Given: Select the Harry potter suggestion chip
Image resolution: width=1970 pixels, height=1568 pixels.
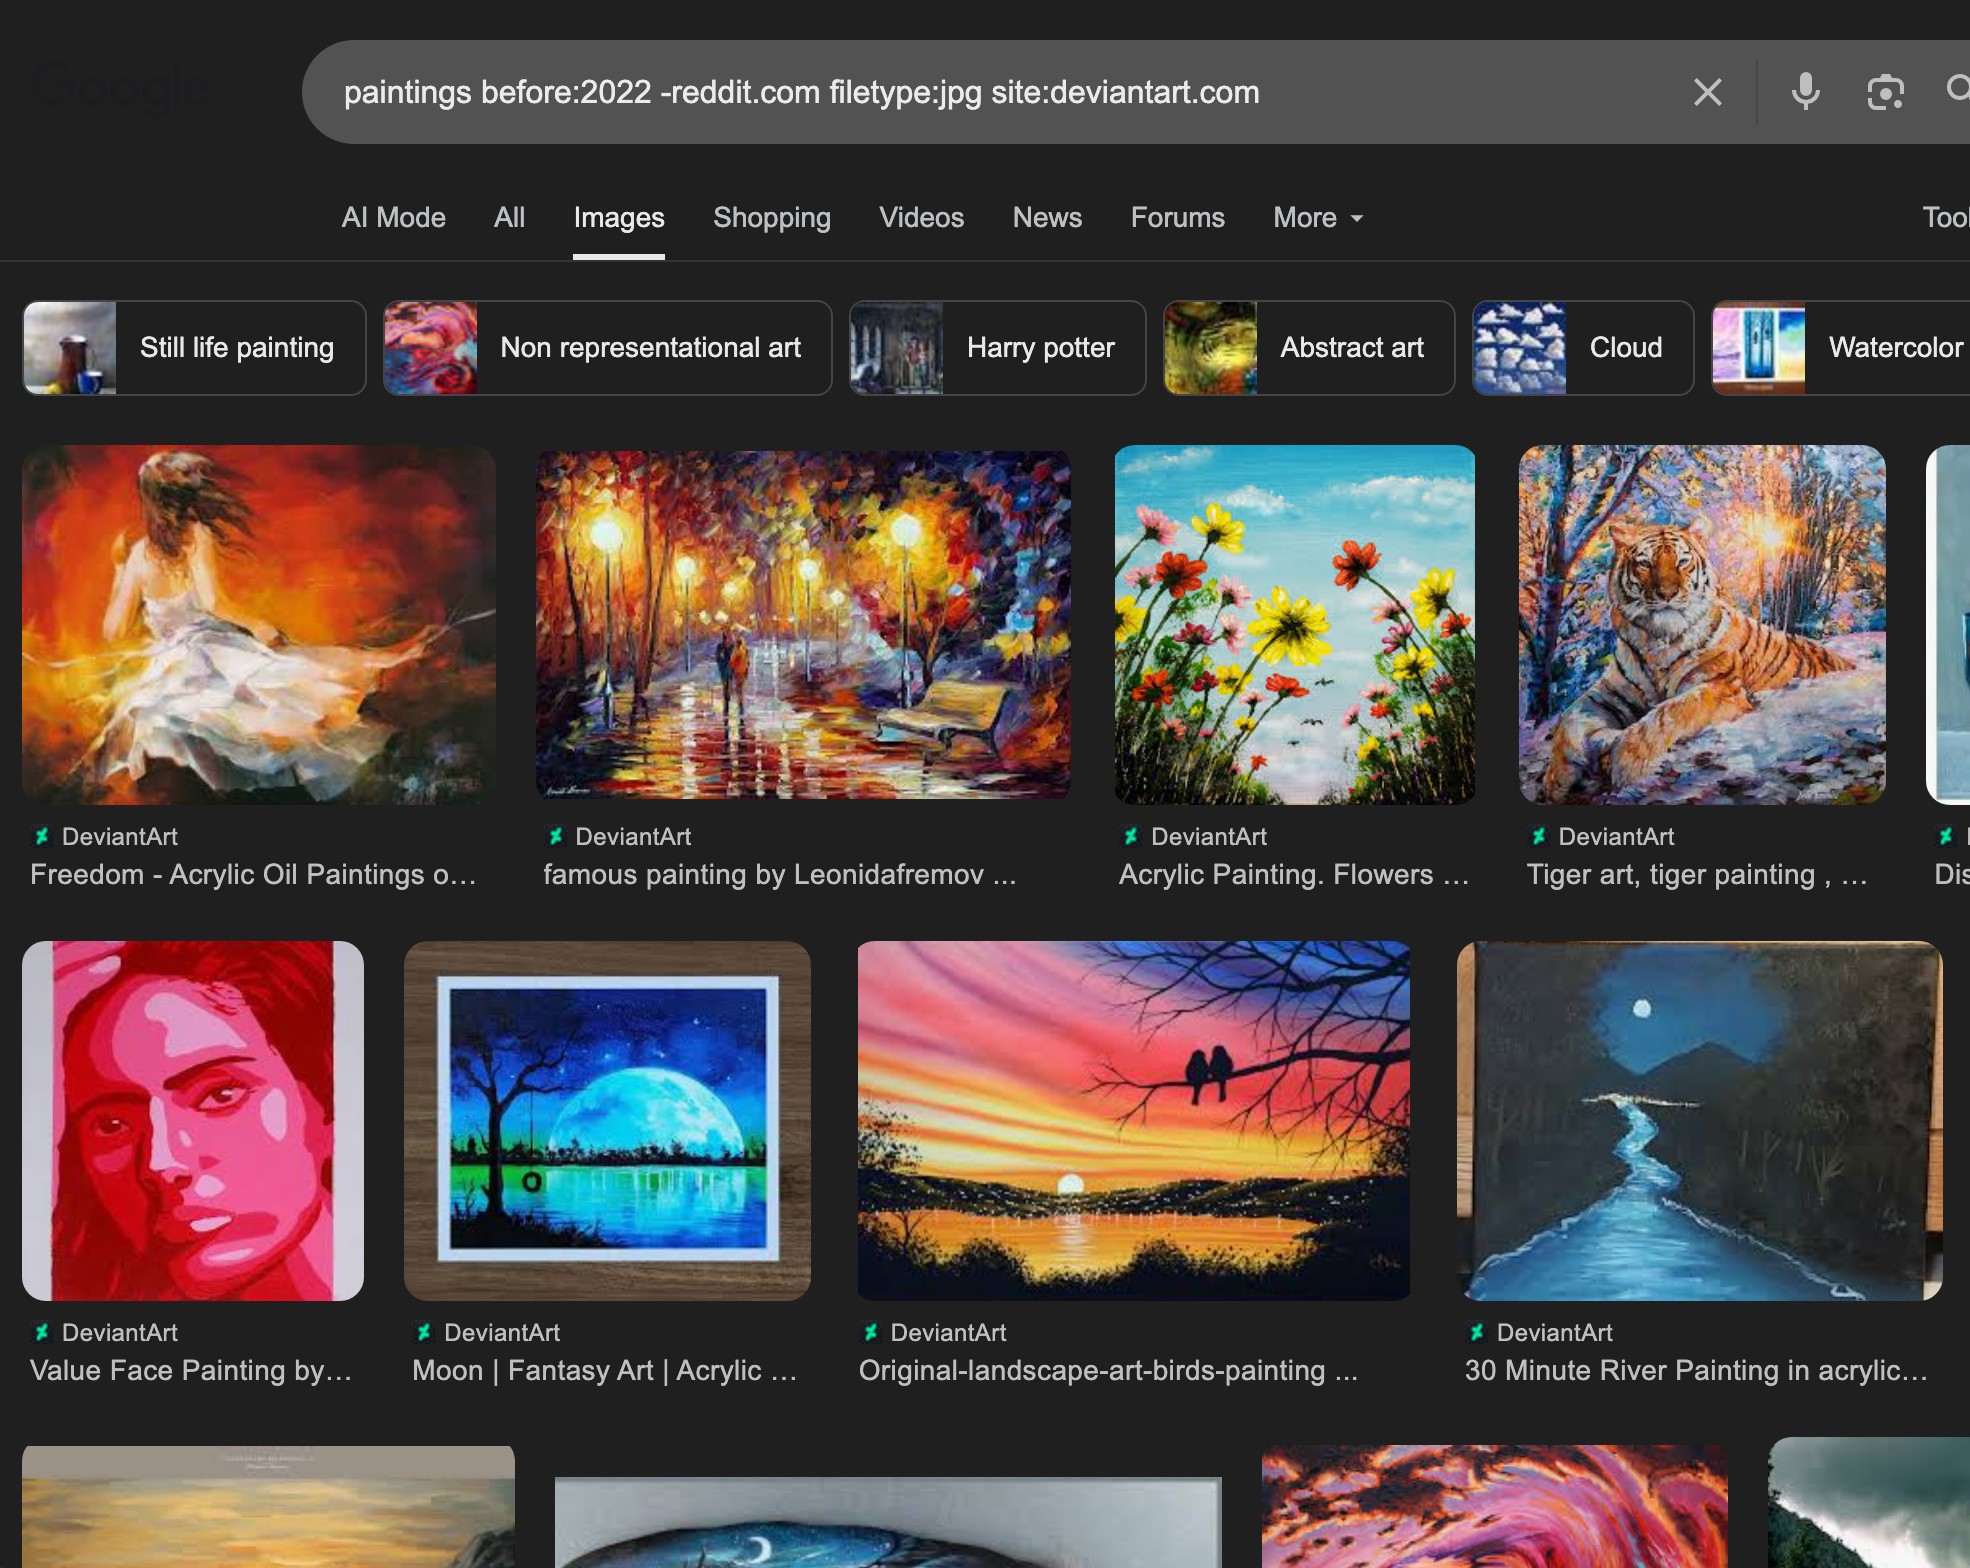Looking at the screenshot, I should 997,347.
